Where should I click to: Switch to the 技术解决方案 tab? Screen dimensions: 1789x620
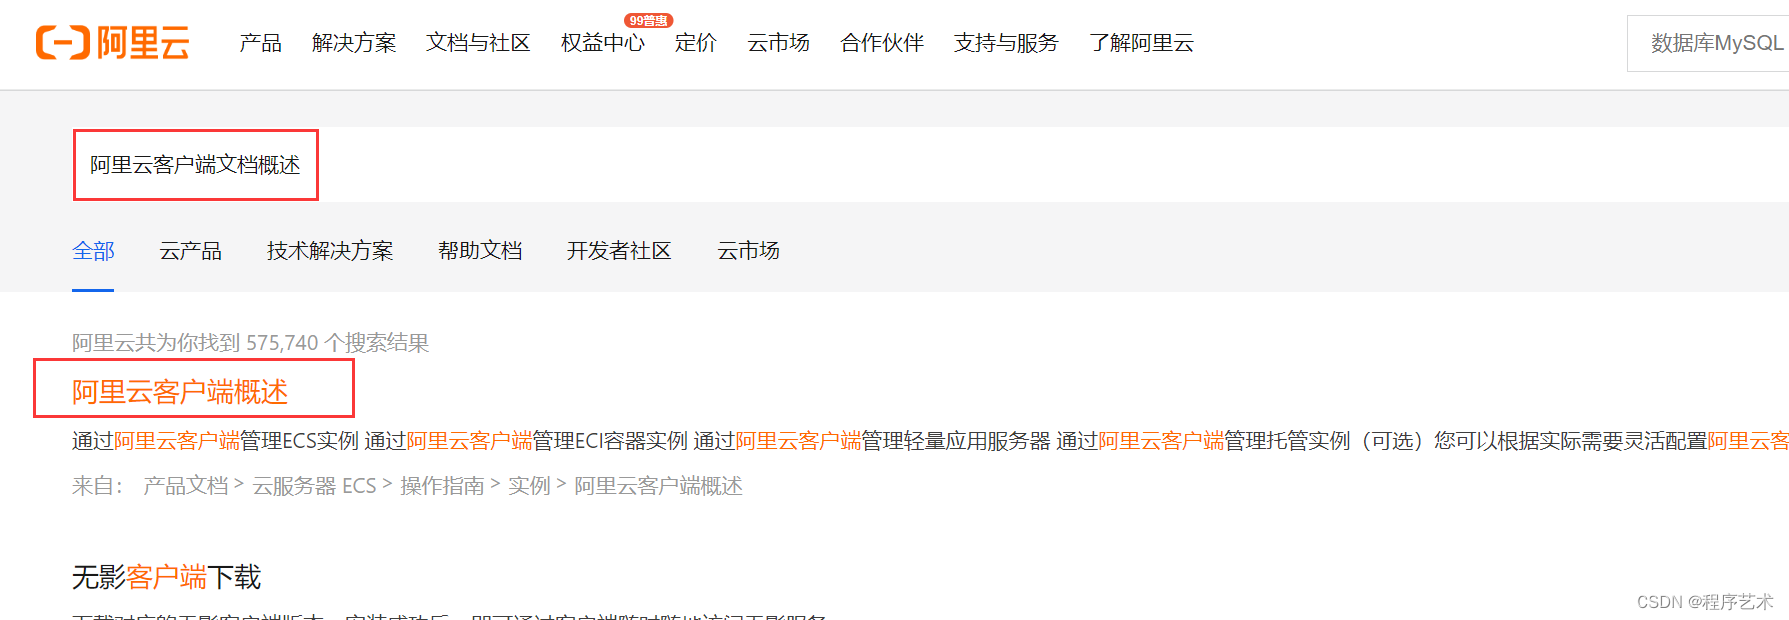click(x=330, y=251)
